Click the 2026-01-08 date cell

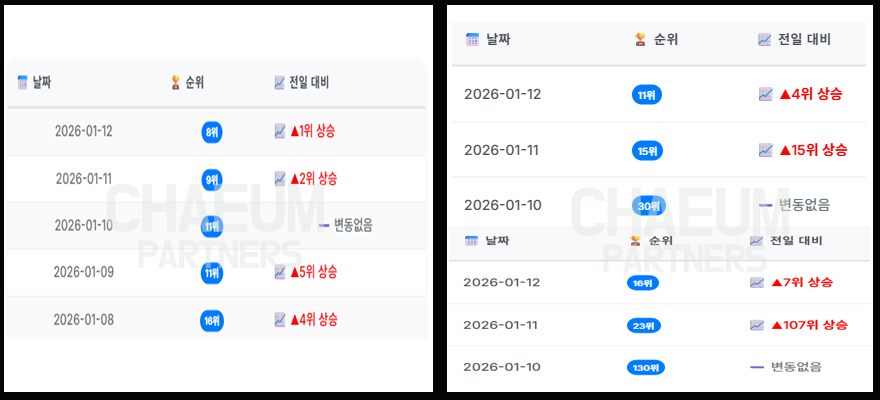(x=83, y=320)
